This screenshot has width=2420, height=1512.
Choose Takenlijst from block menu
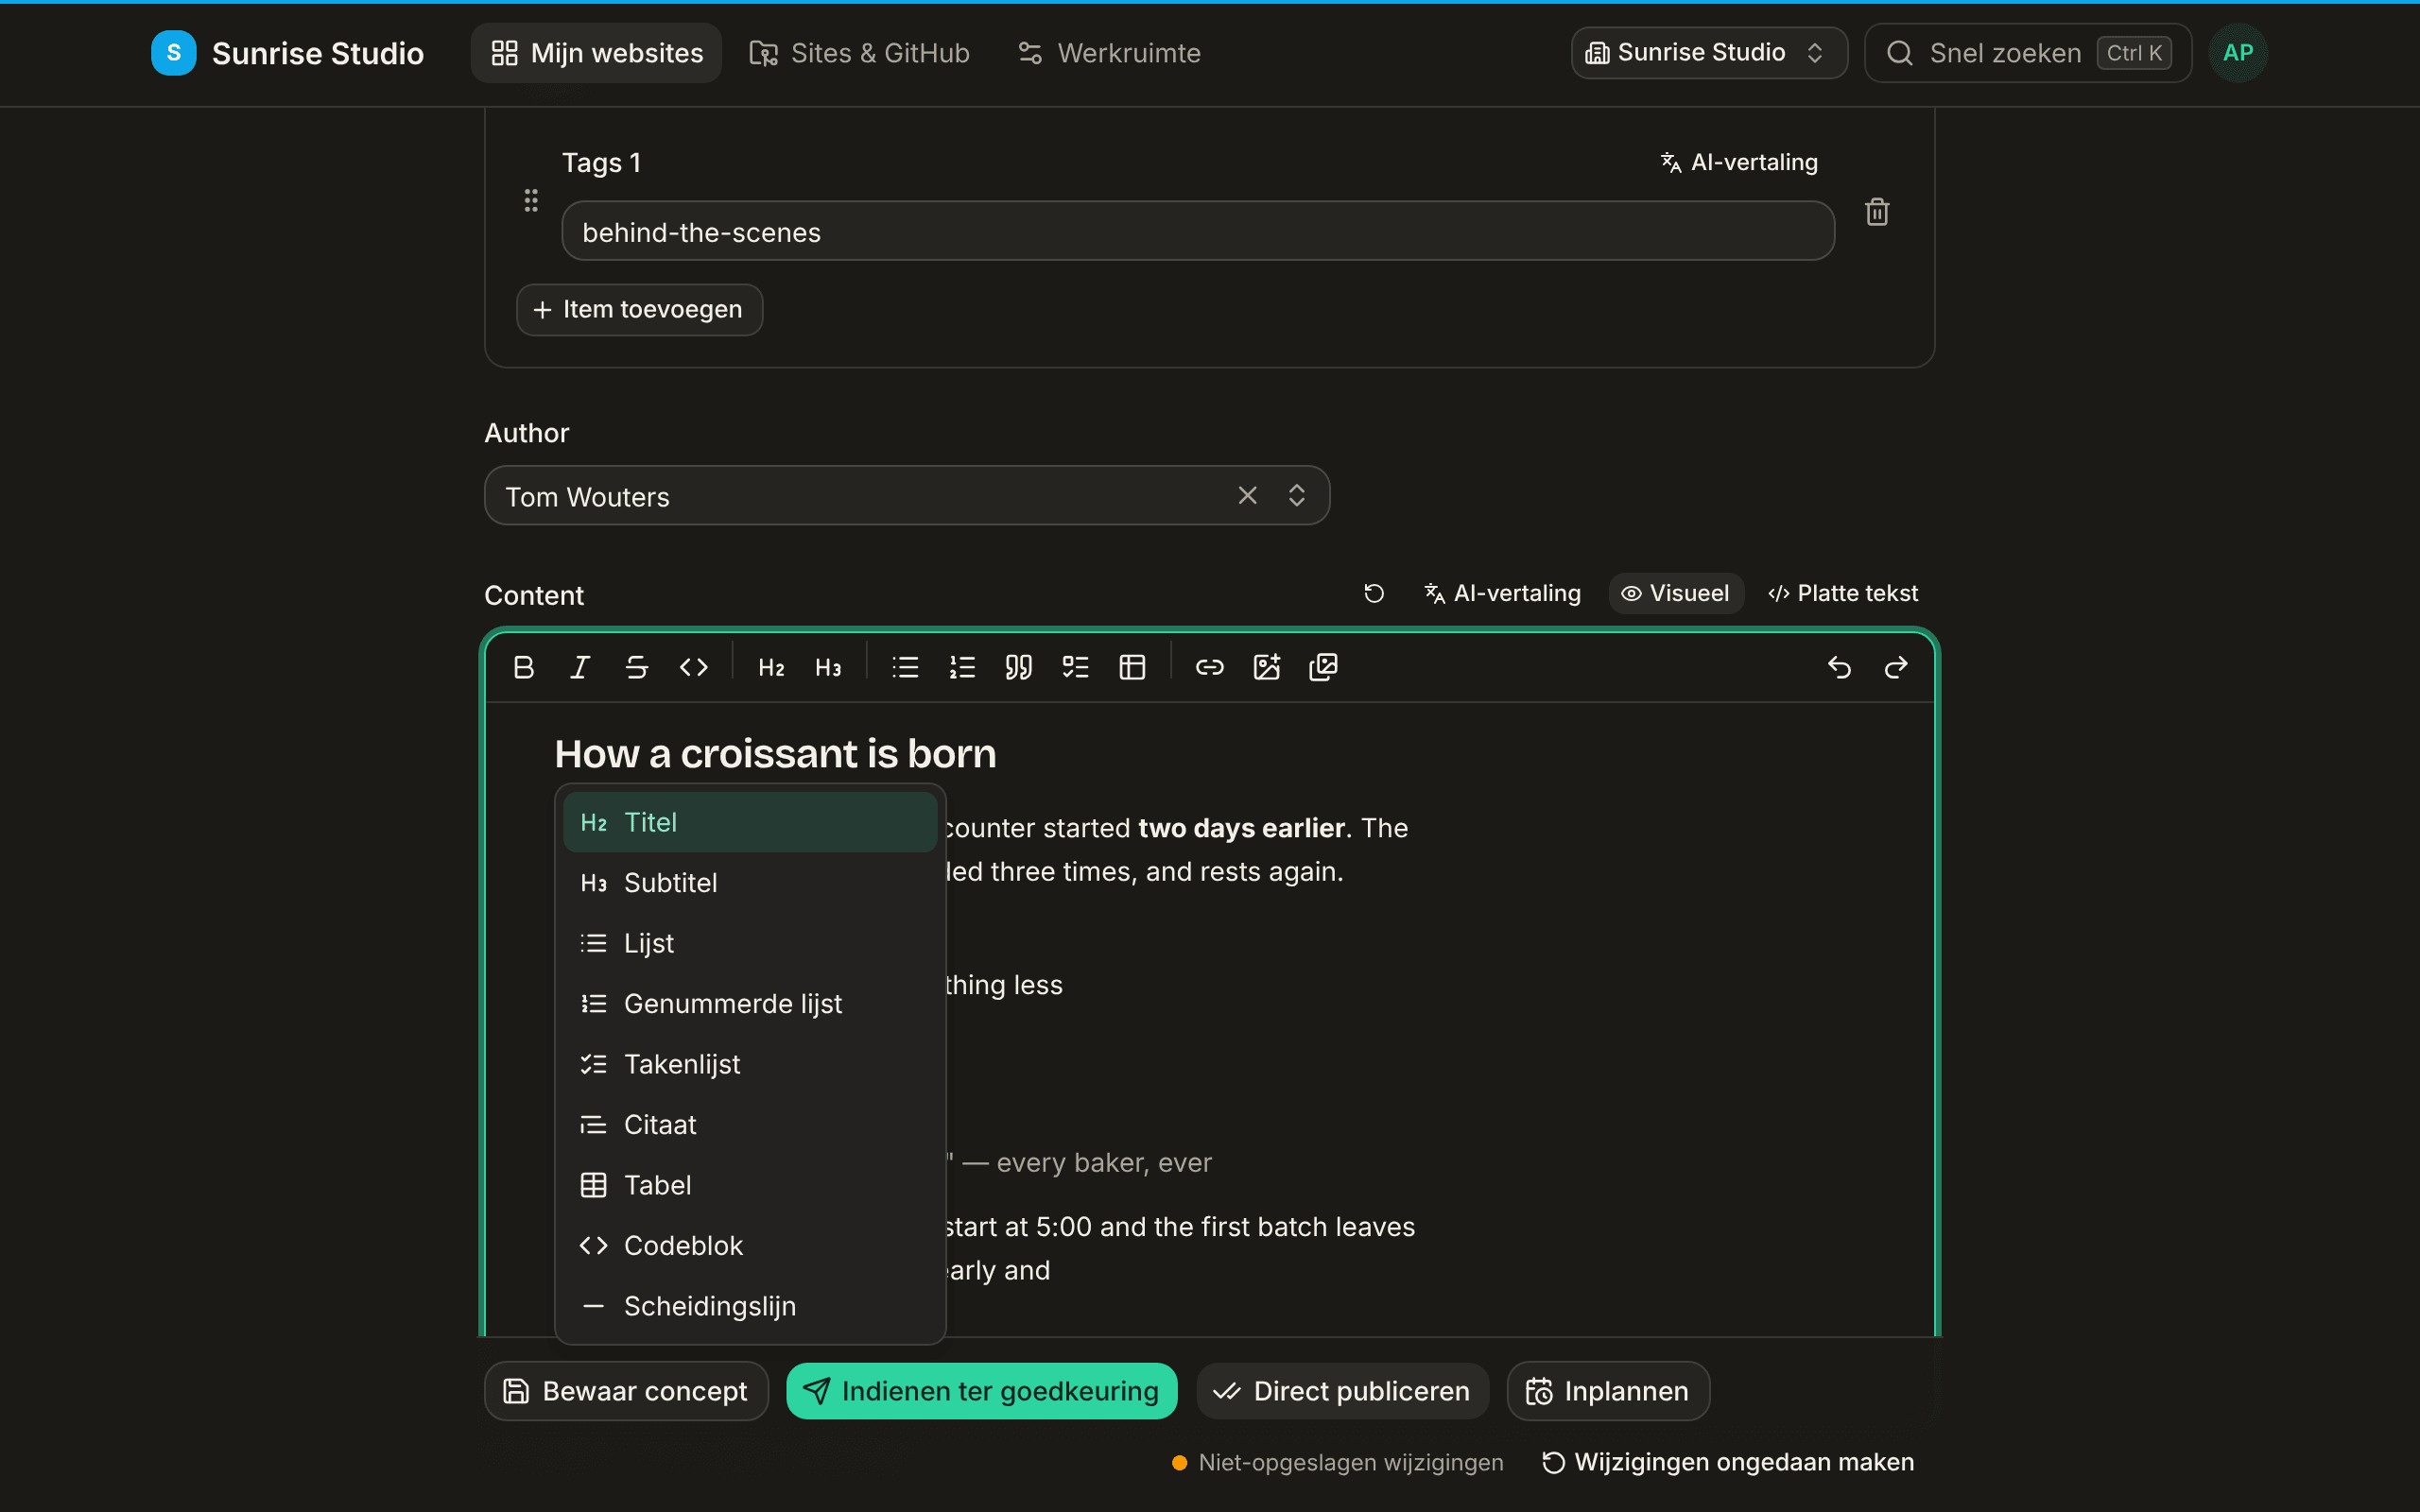pyautogui.click(x=750, y=1064)
